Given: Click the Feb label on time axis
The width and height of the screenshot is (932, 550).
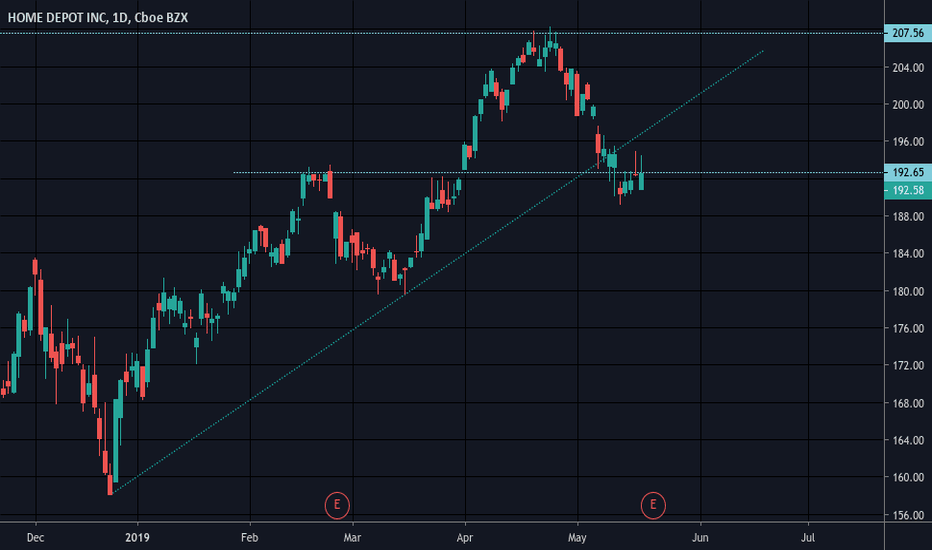Looking at the screenshot, I should (x=250, y=538).
